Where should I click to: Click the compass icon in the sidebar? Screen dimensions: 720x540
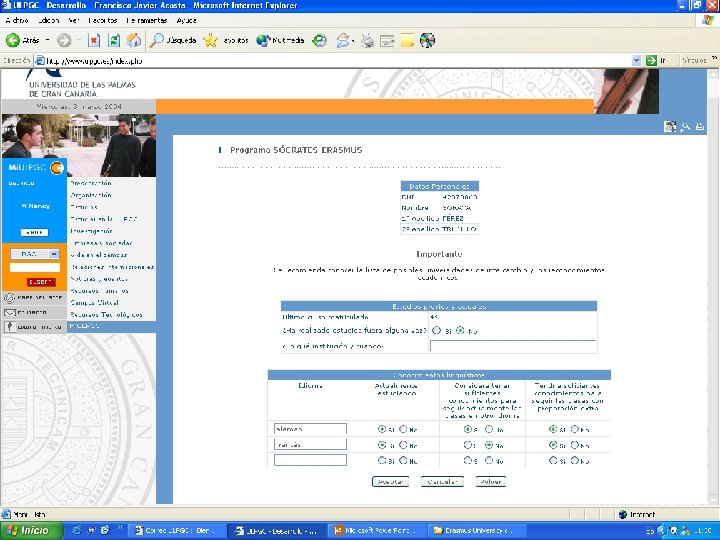tap(9, 298)
